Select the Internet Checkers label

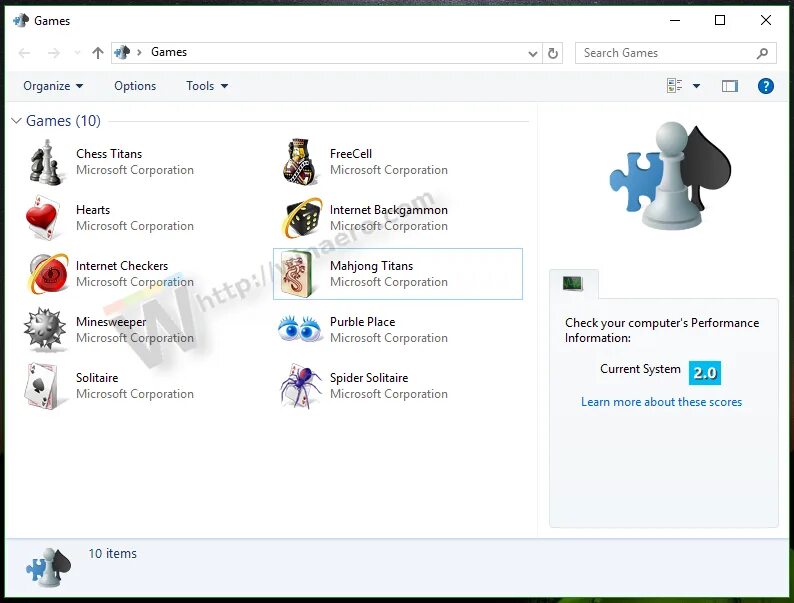click(x=122, y=266)
